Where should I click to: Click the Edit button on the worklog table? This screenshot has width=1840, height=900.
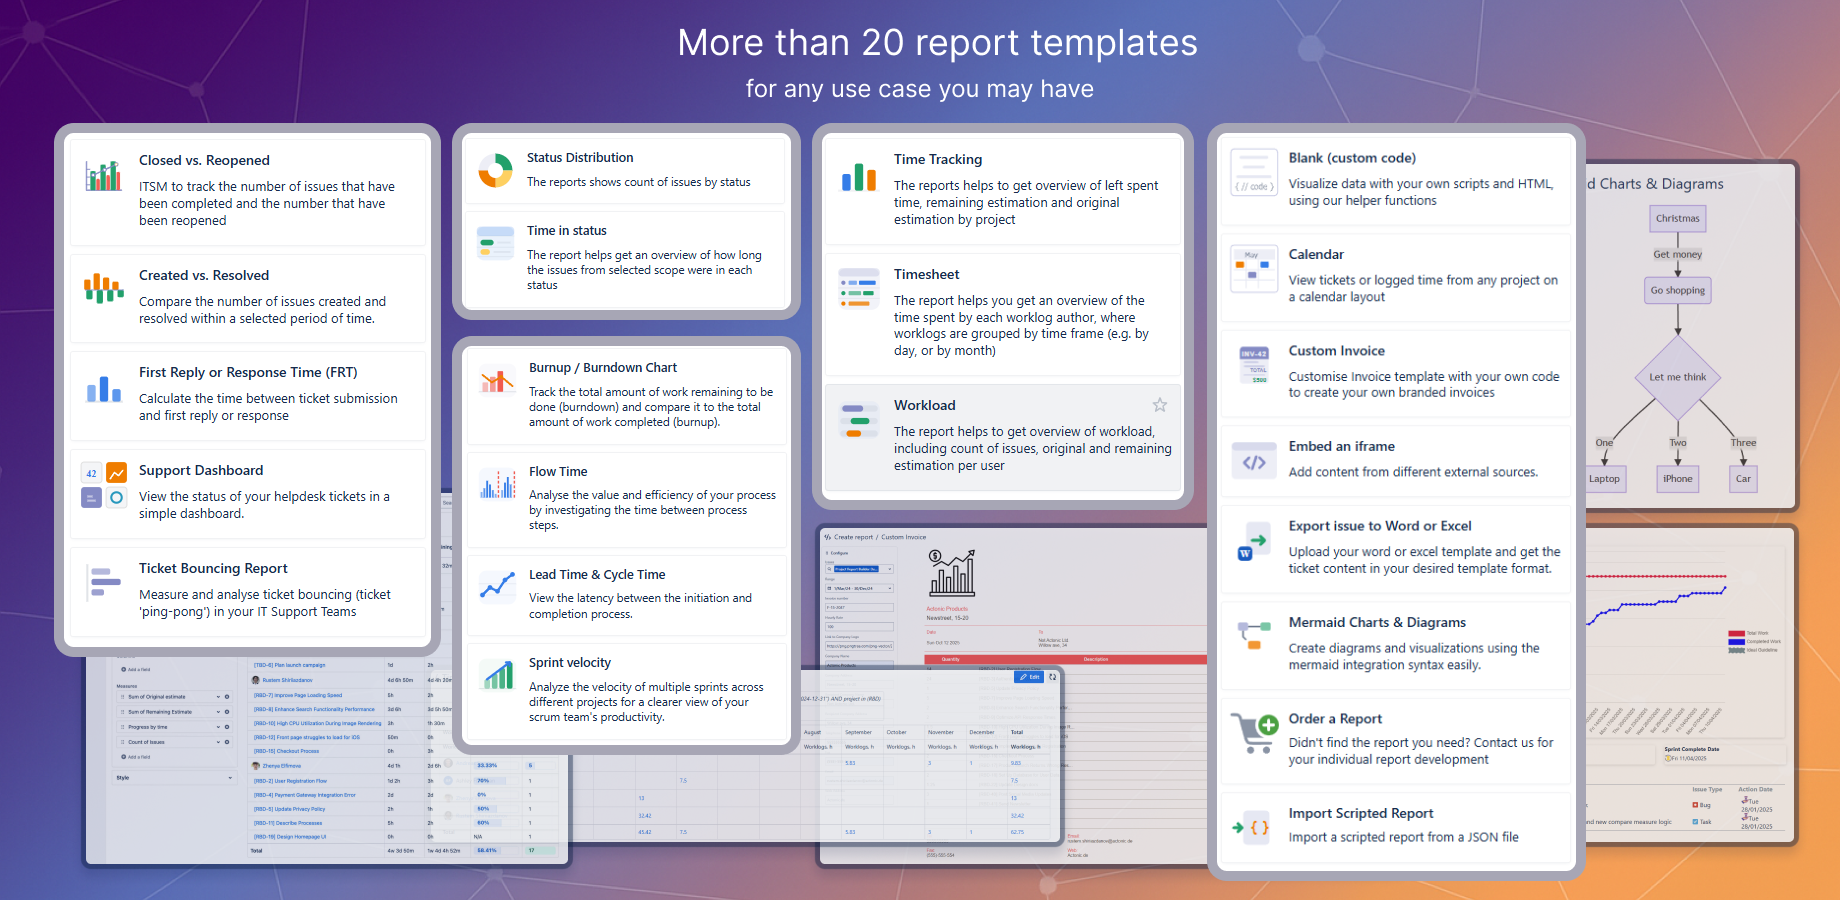click(x=1029, y=677)
